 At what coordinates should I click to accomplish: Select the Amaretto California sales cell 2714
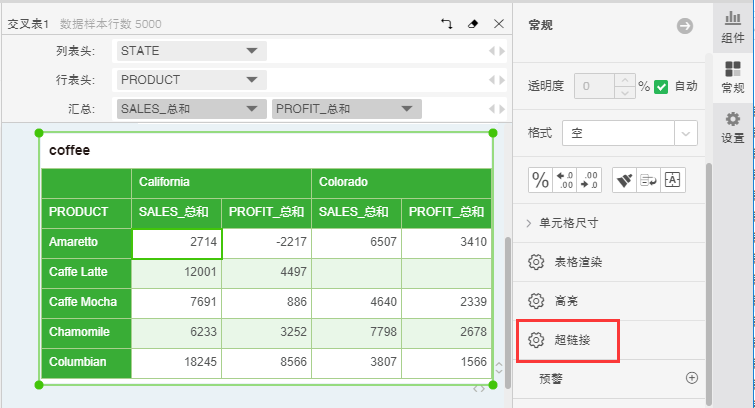tap(177, 243)
